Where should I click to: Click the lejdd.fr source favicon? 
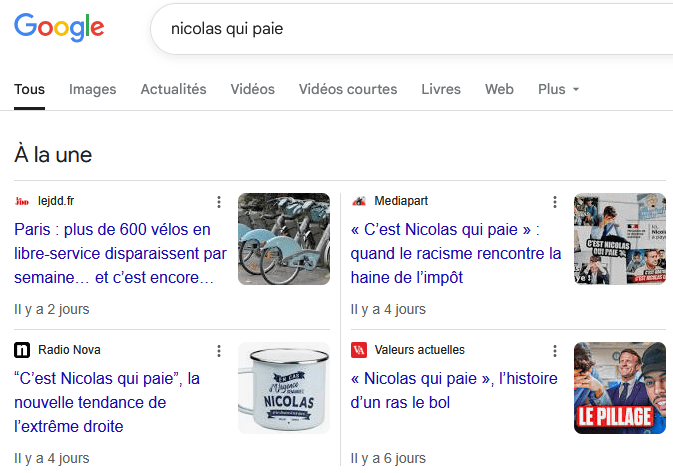(x=22, y=201)
